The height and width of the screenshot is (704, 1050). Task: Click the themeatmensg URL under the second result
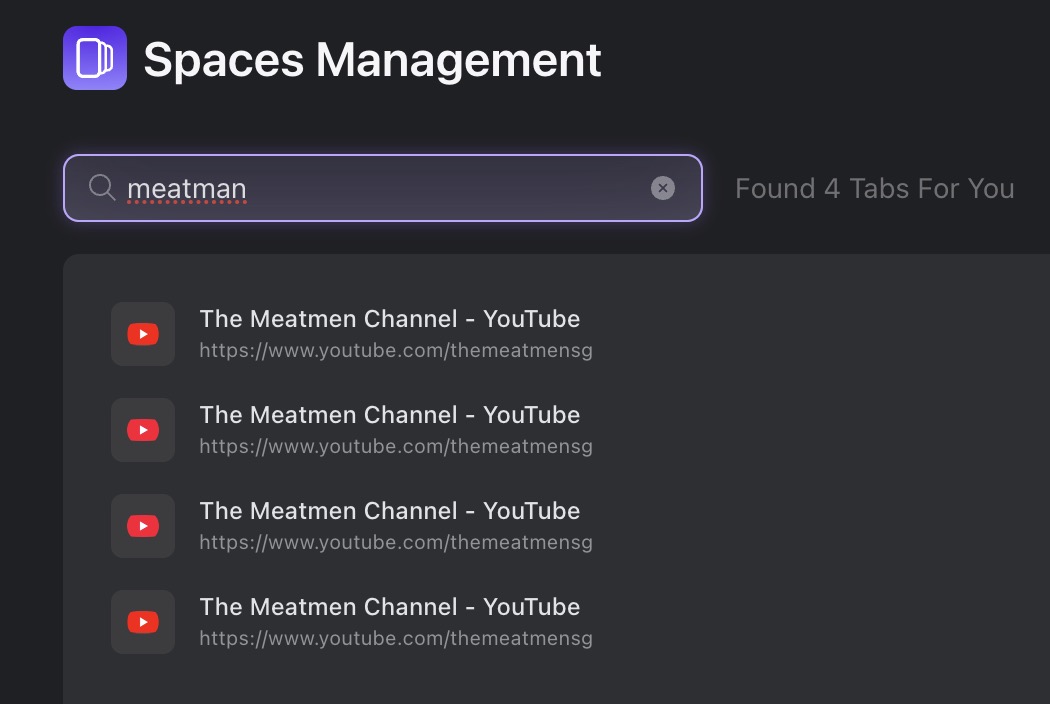point(396,447)
